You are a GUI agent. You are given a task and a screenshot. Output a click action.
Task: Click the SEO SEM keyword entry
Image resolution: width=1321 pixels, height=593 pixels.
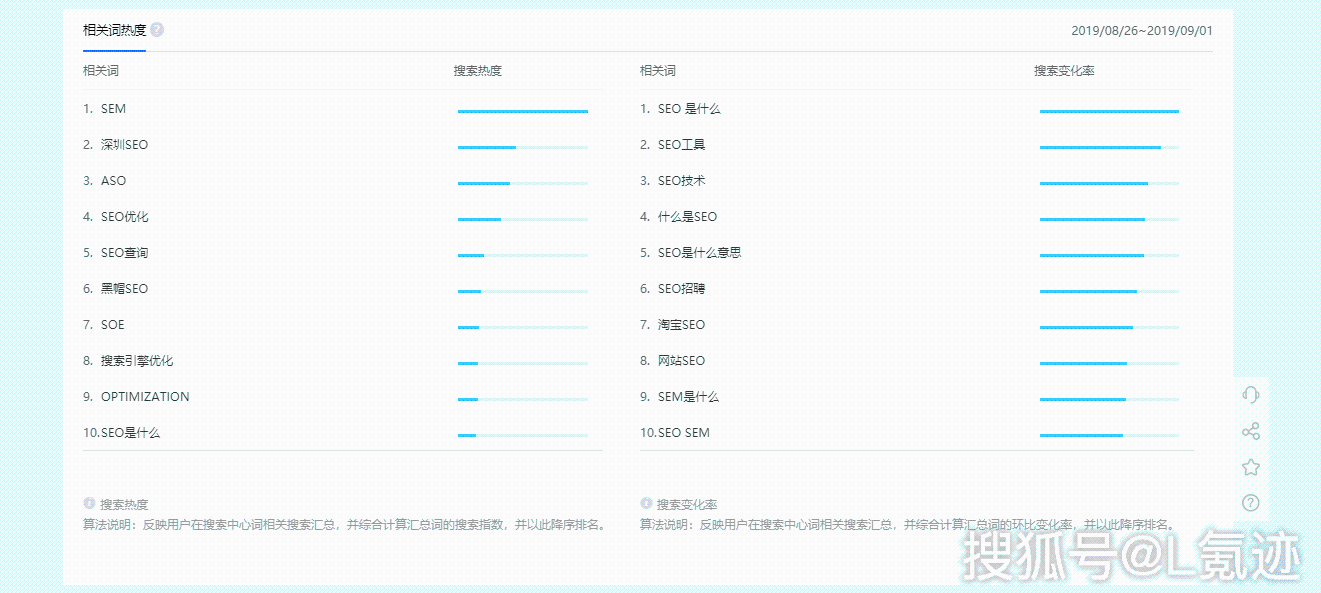pyautogui.click(x=684, y=433)
